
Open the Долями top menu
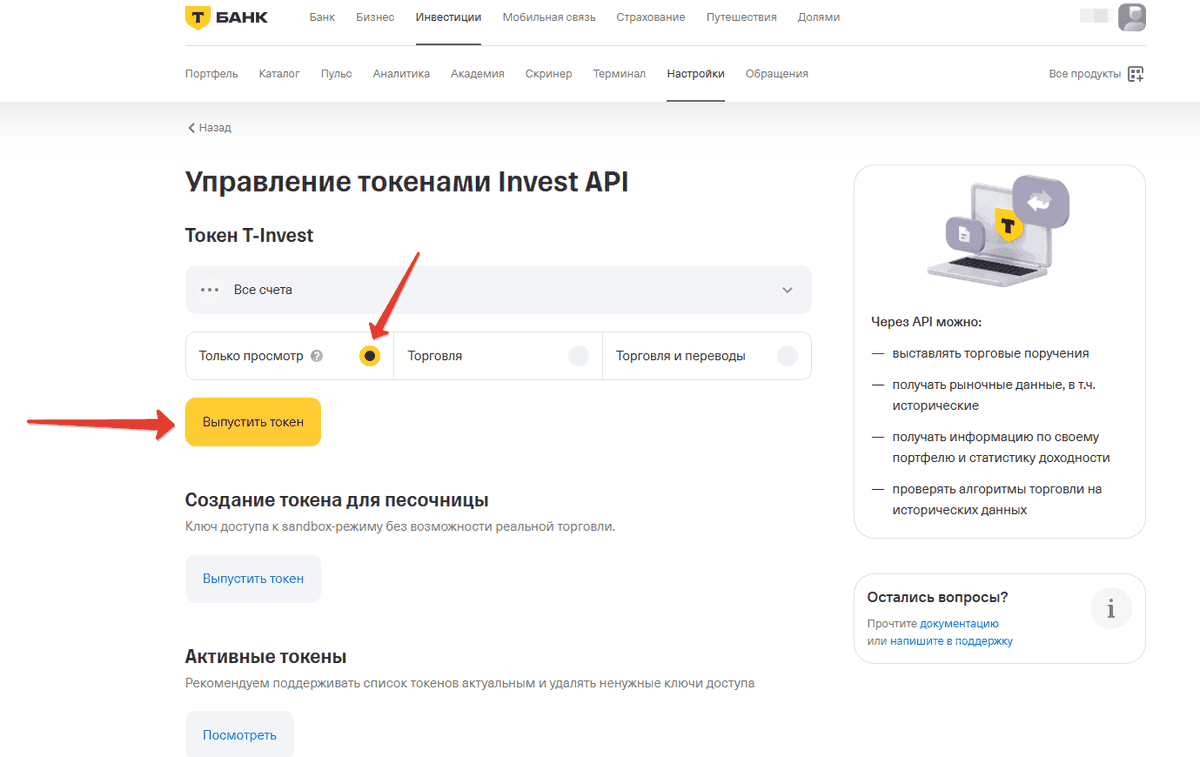pyautogui.click(x=819, y=17)
